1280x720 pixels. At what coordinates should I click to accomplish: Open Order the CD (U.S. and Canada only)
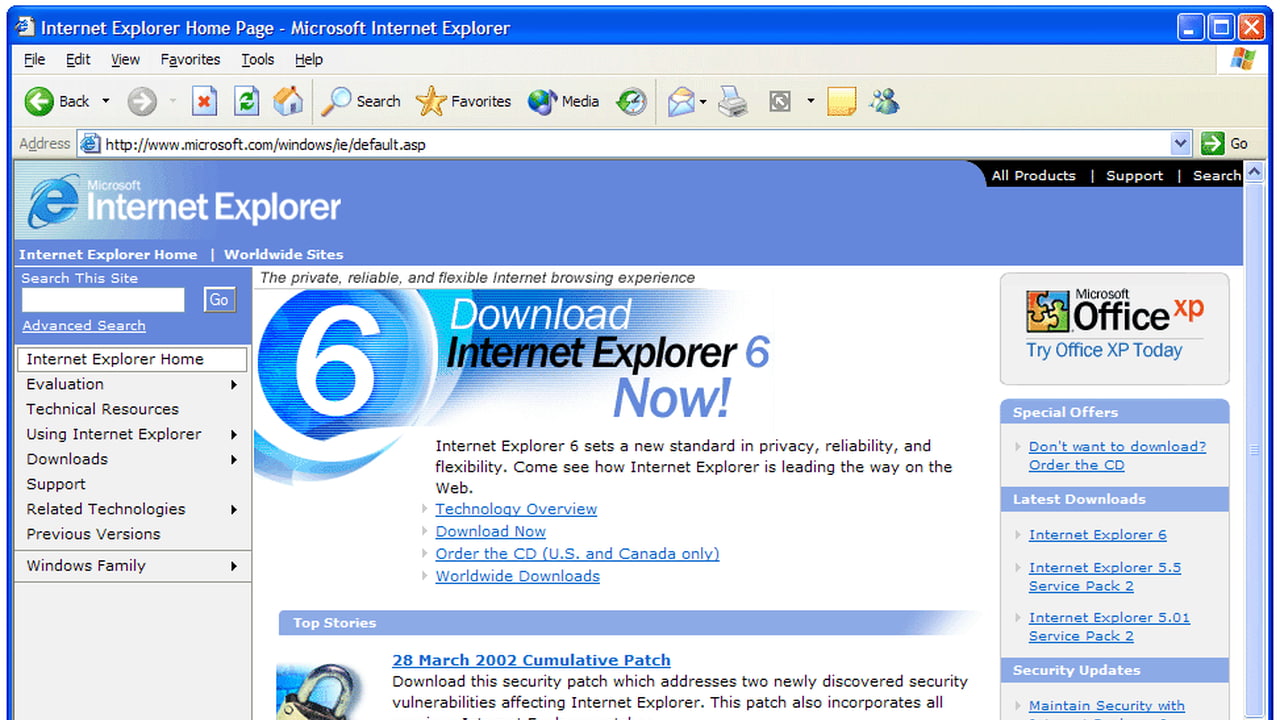(x=577, y=554)
